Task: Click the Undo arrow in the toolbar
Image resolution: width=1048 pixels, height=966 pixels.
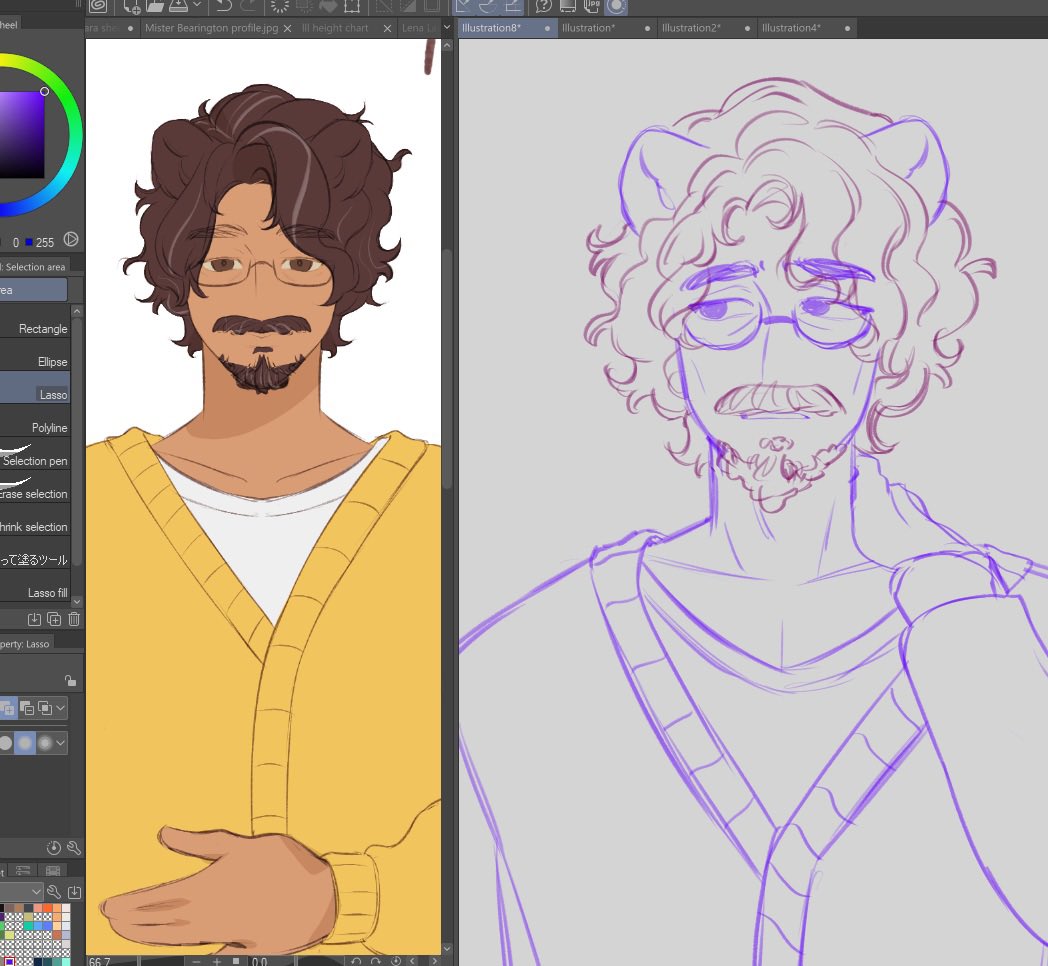Action: click(x=225, y=7)
